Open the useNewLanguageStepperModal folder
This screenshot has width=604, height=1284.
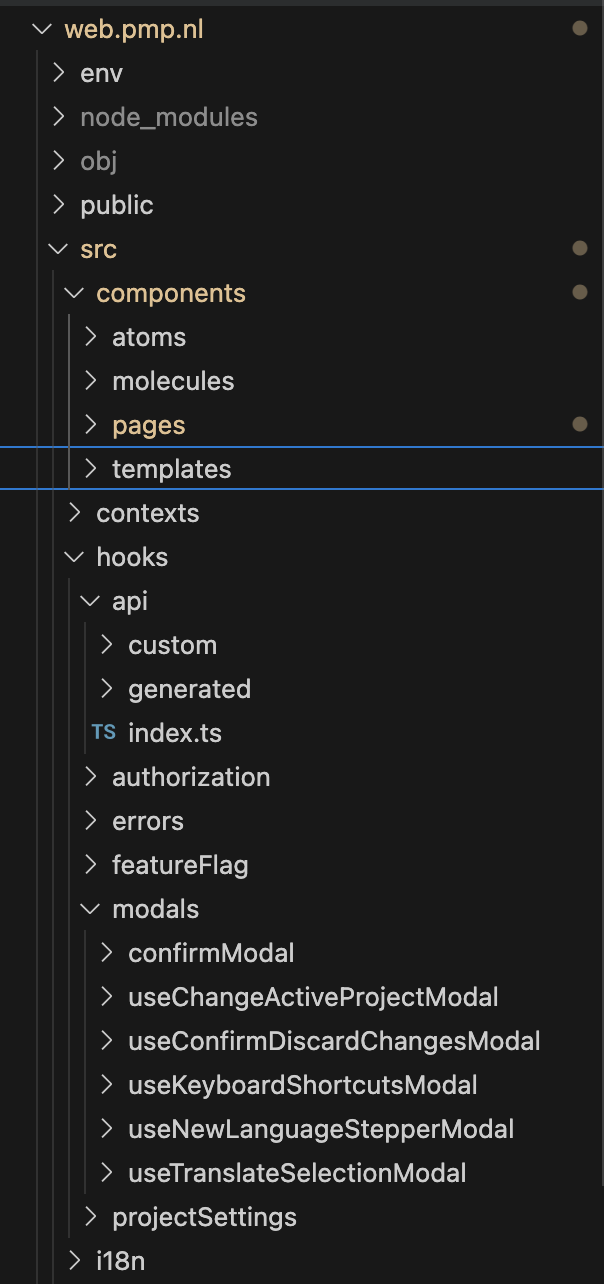click(x=321, y=1129)
